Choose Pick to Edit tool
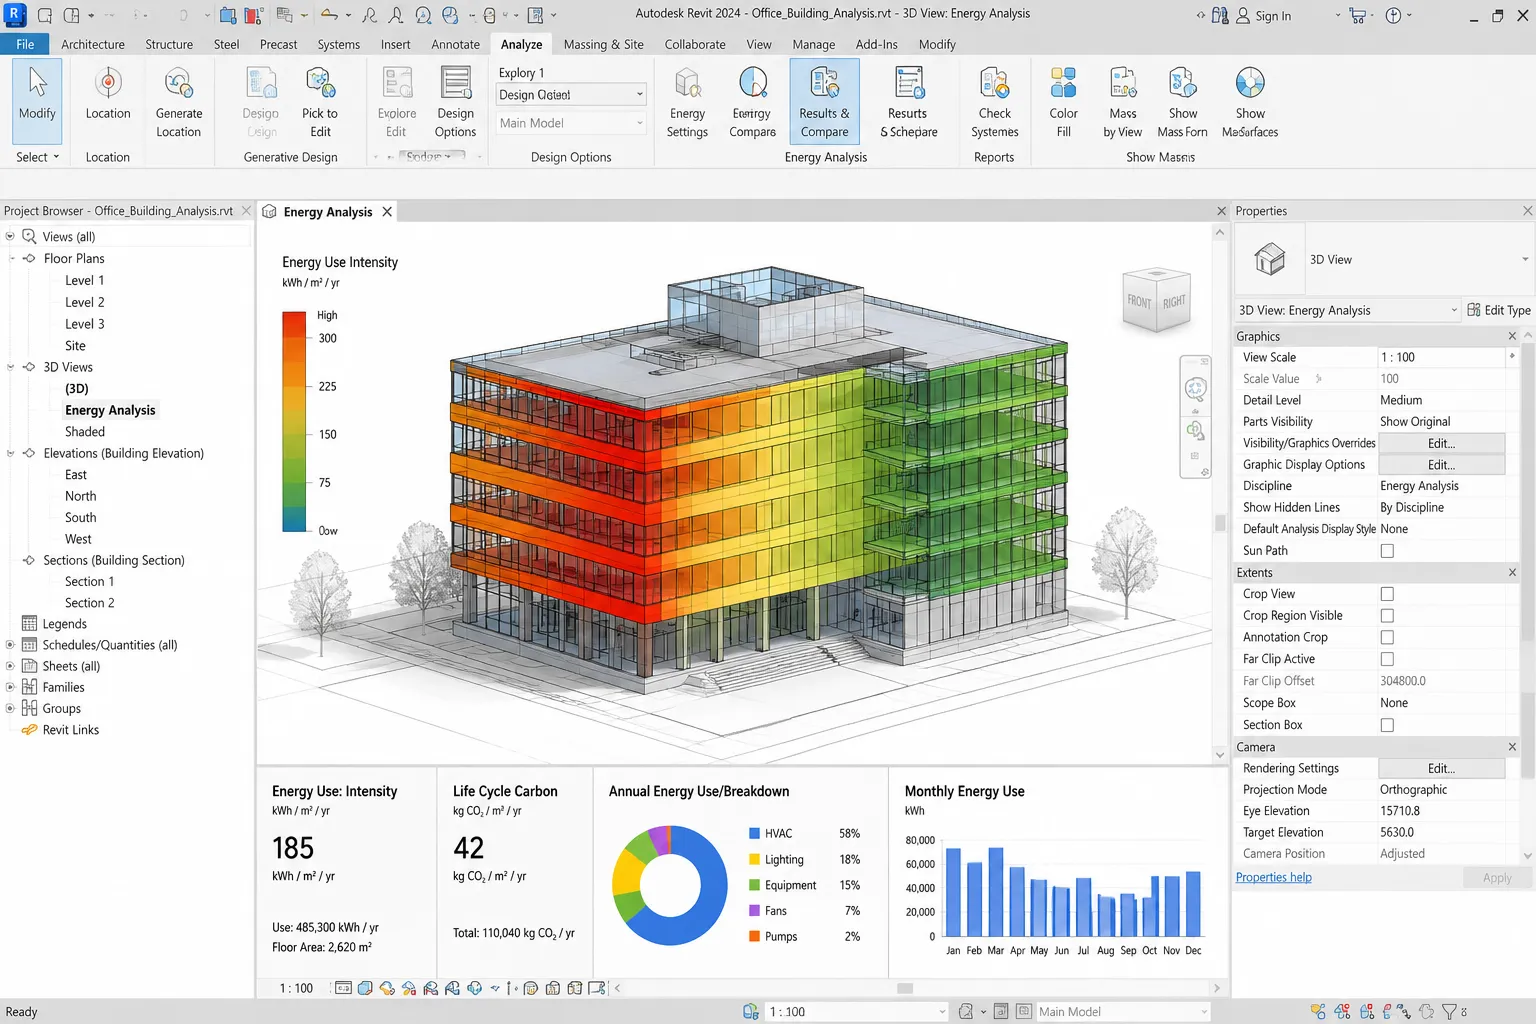Screen dimensions: 1536x1024 pyautogui.click(x=319, y=102)
